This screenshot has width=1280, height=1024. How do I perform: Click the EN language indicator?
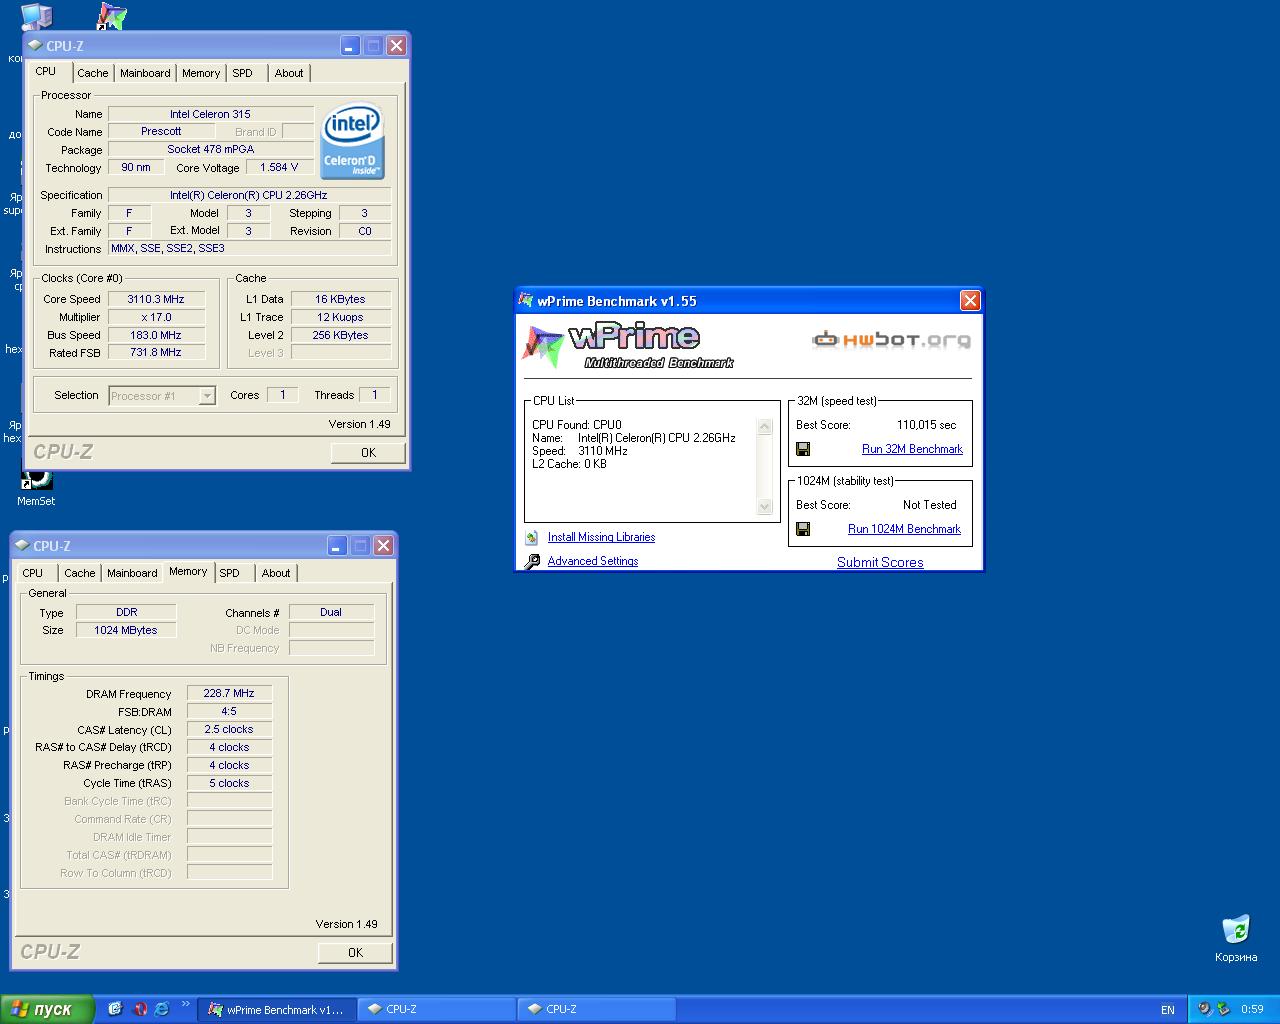1167,1010
